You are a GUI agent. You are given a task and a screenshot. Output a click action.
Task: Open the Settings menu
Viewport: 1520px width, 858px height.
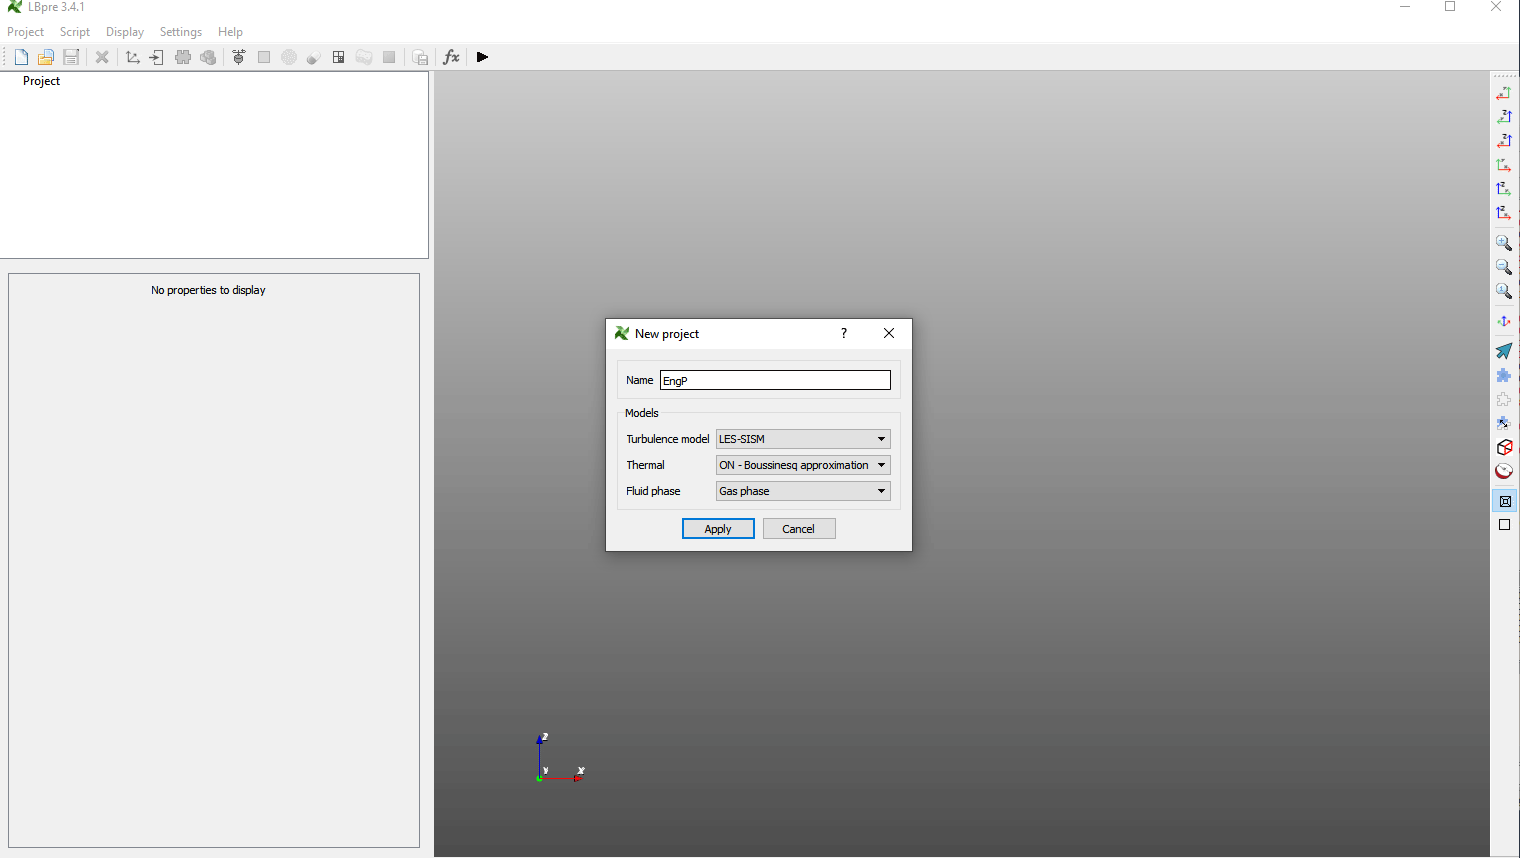pyautogui.click(x=180, y=32)
